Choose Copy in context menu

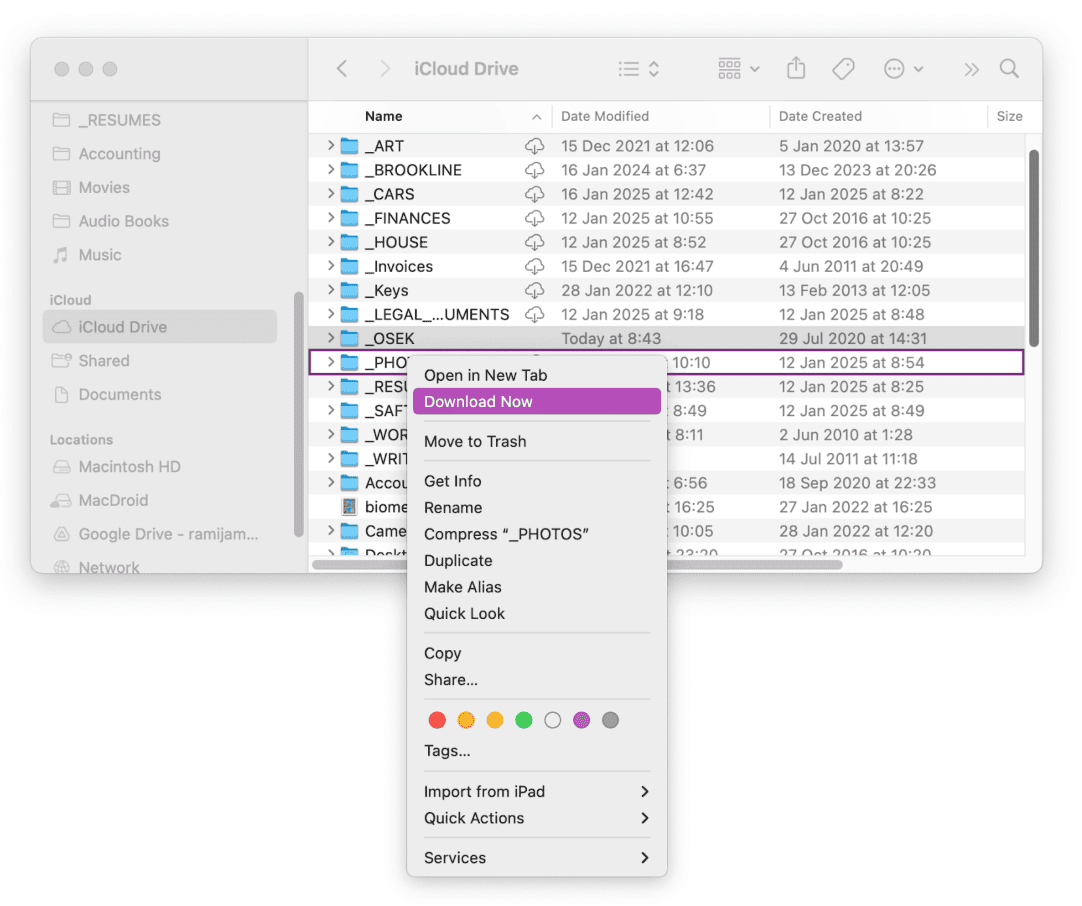pos(536,653)
